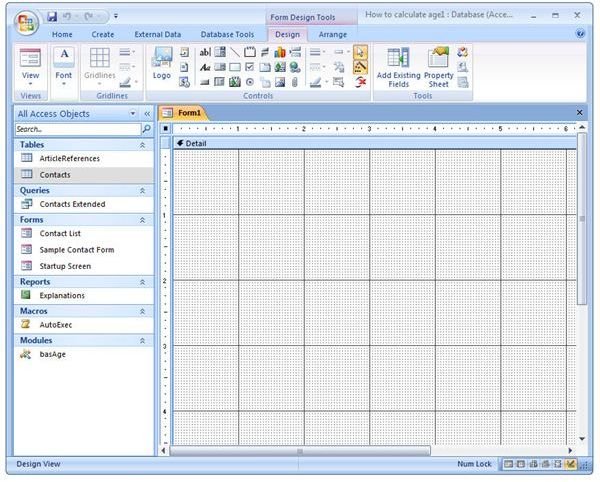Viewport: 600px width, 482px height.
Task: Open the View dropdown arrow
Action: pos(30,85)
